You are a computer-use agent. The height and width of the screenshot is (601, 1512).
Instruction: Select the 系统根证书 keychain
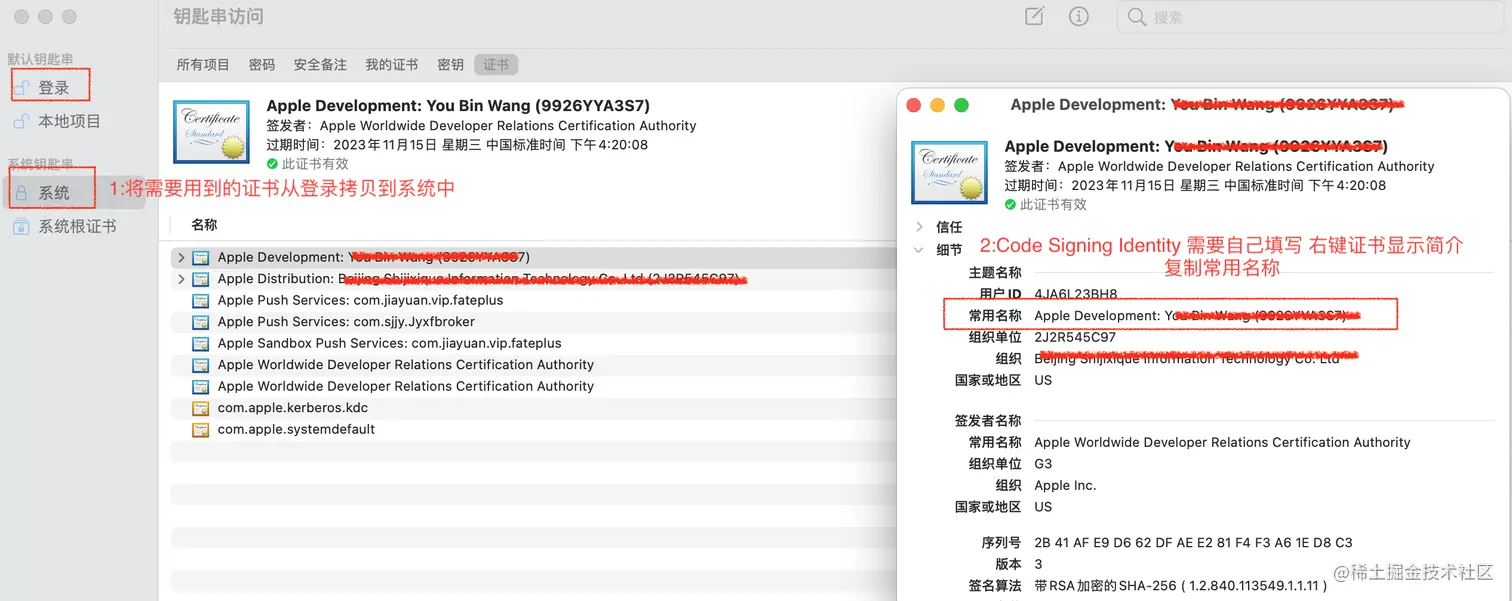[x=77, y=226]
